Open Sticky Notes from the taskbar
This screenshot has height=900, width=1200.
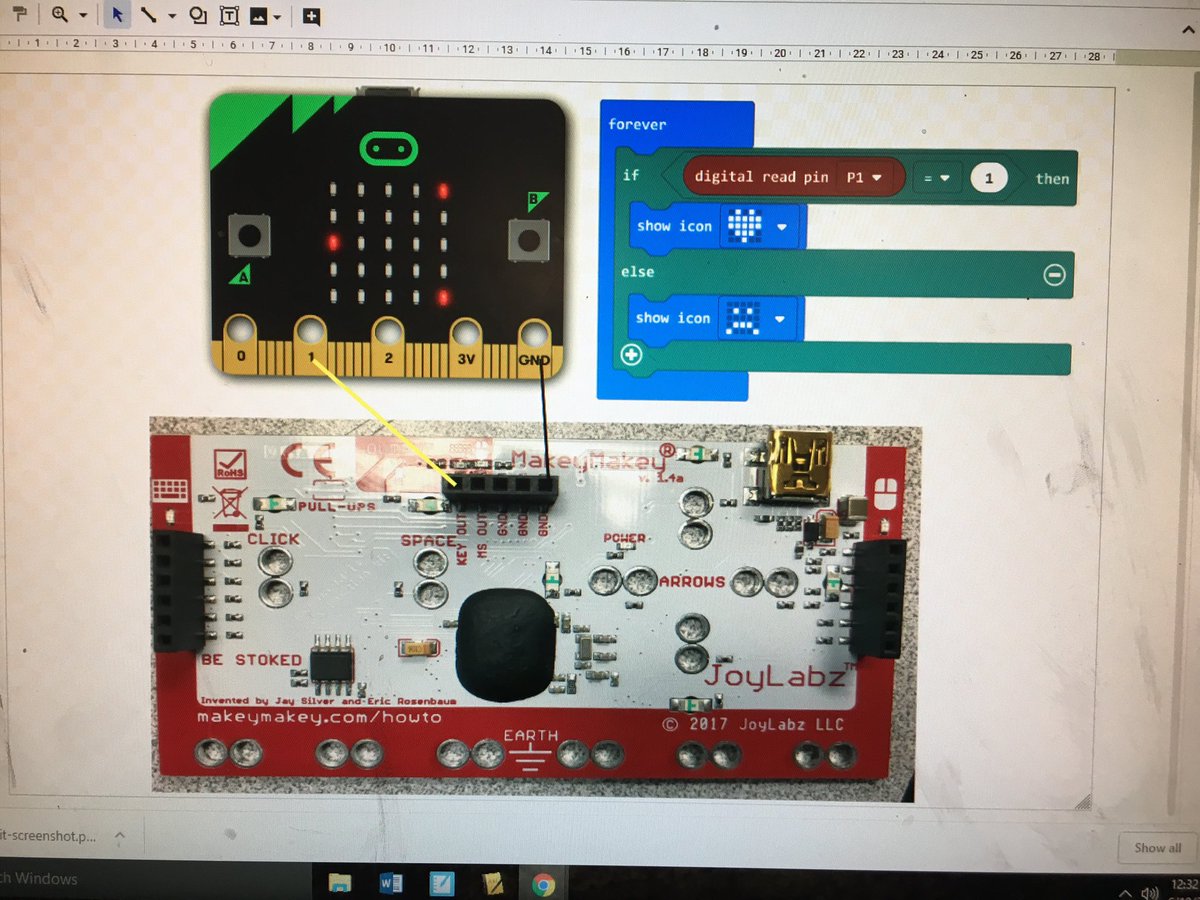[492, 883]
